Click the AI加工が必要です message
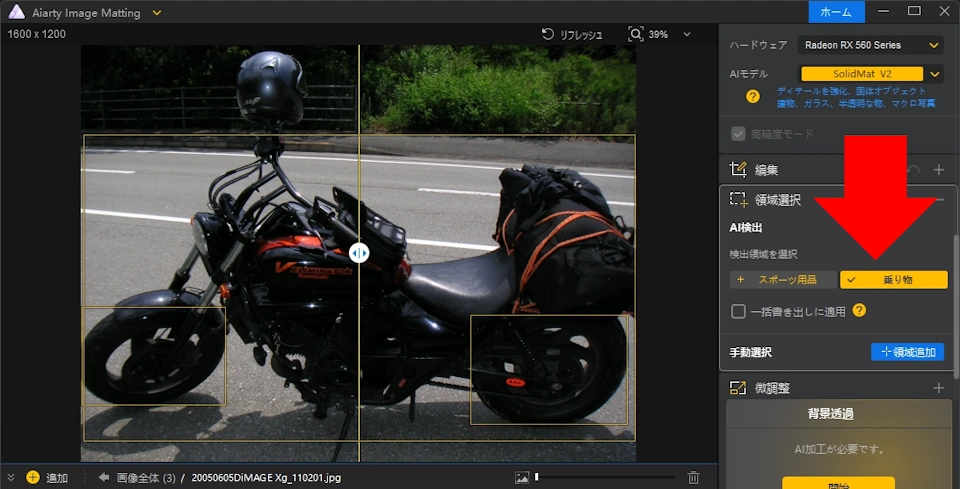Viewport: 960px width, 489px height. pyautogui.click(x=839, y=449)
